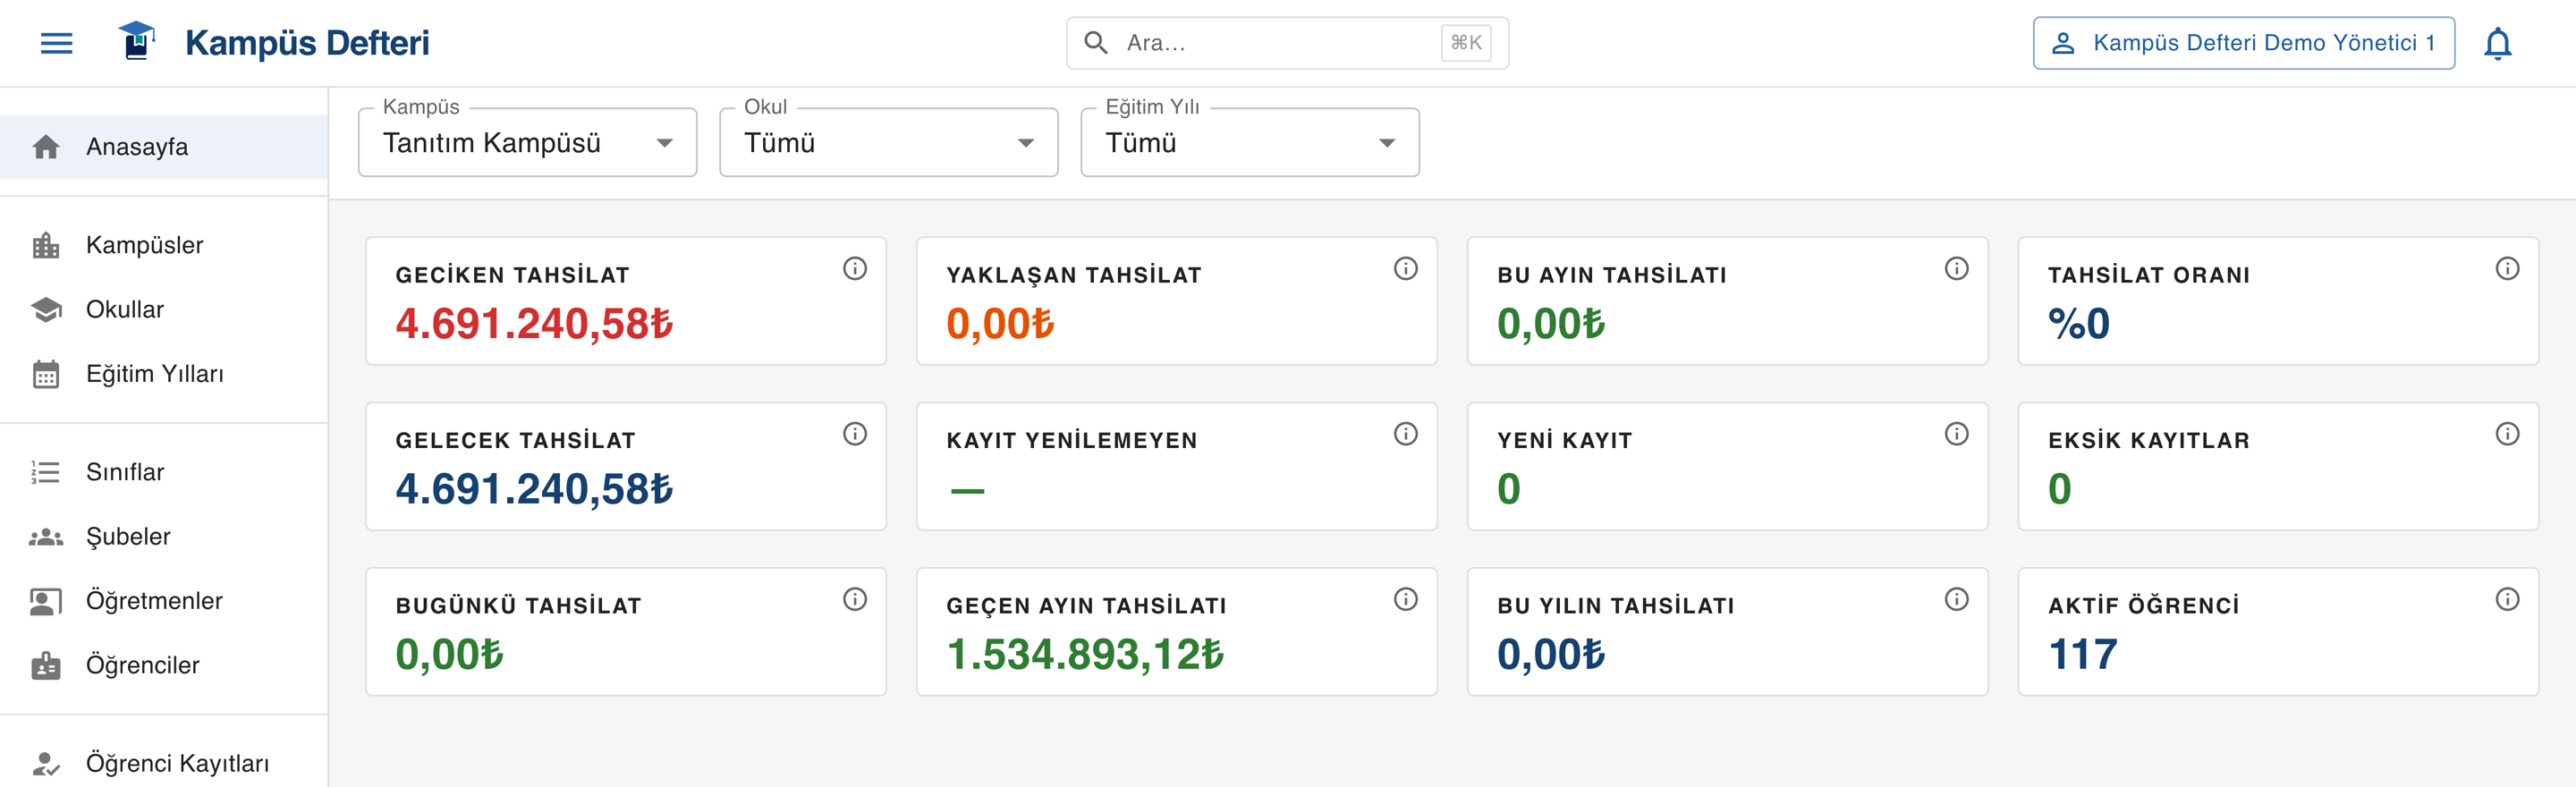This screenshot has width=2576, height=787.
Task: Click the Öğrenci Kayıtları icon
Action: 46,764
